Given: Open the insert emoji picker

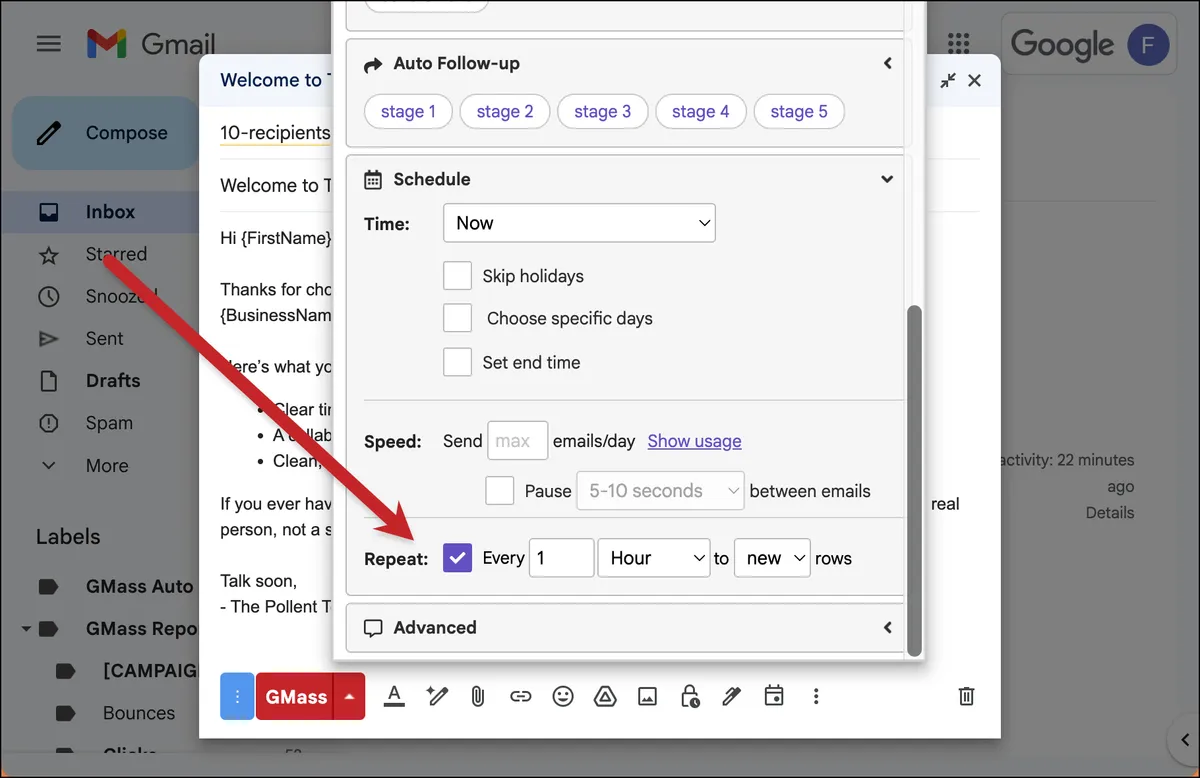Looking at the screenshot, I should pyautogui.click(x=563, y=696).
